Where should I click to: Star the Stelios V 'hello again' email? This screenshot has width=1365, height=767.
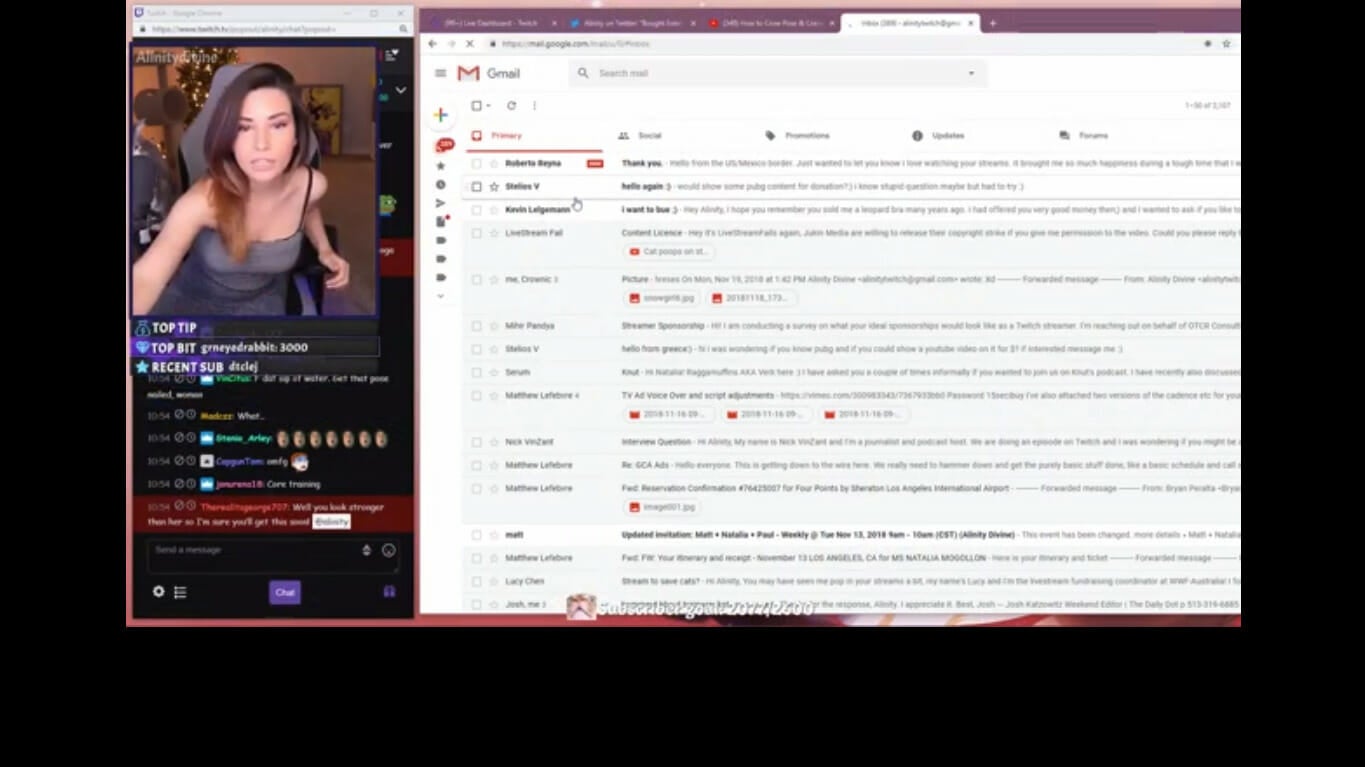coord(494,186)
